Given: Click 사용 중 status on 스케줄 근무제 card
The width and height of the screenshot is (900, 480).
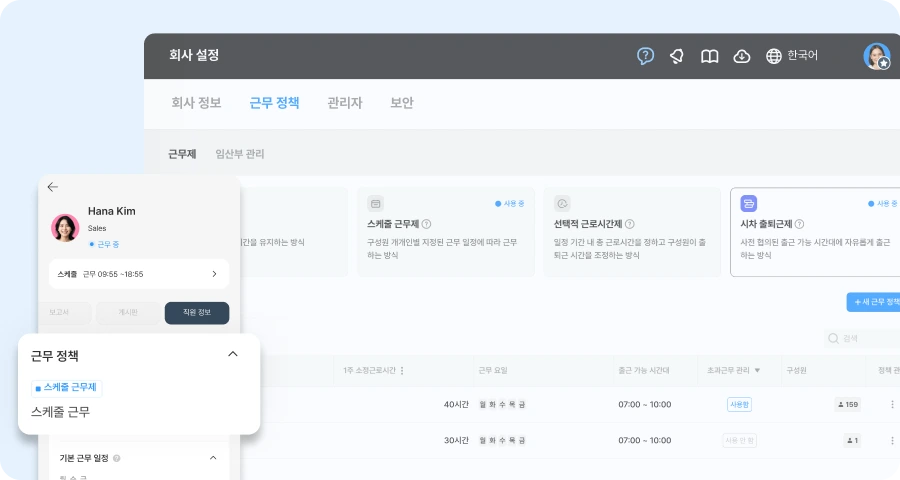Looking at the screenshot, I should 510,203.
